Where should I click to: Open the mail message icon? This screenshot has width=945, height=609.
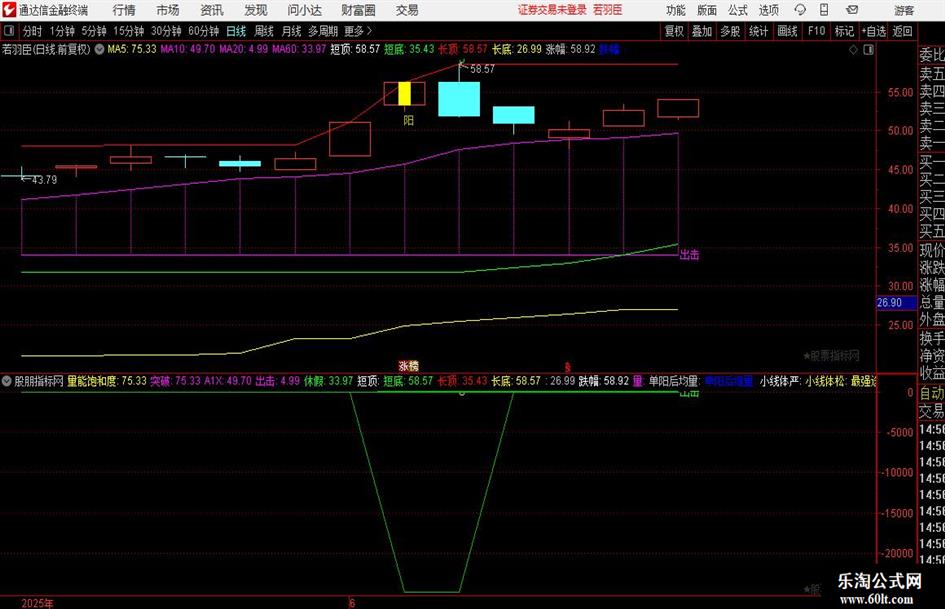(x=852, y=10)
